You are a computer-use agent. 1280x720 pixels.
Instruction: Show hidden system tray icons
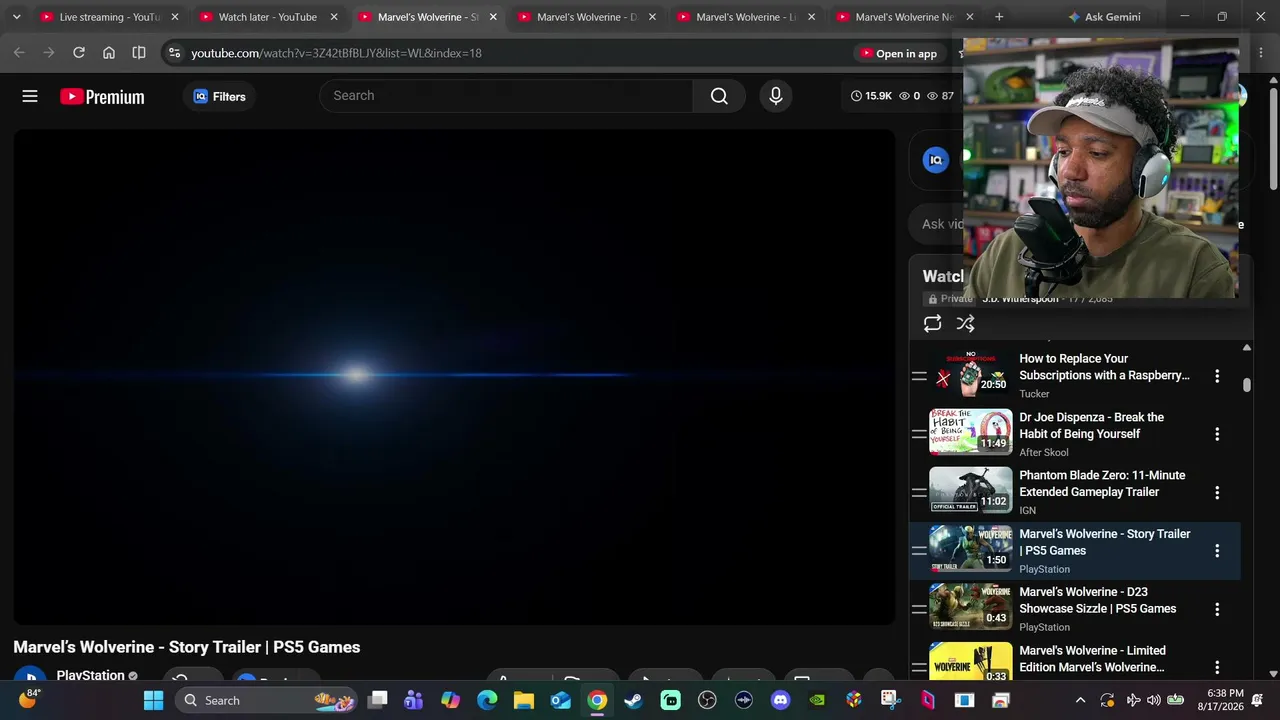1080,700
